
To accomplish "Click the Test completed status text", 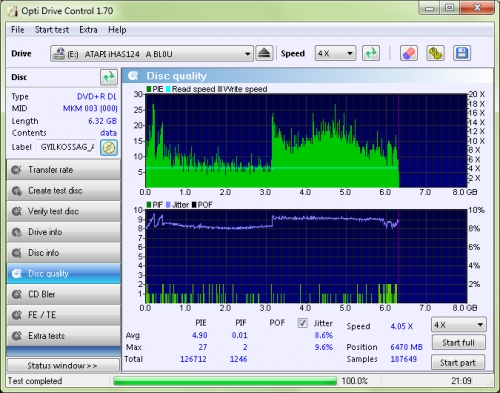I will click(35, 381).
